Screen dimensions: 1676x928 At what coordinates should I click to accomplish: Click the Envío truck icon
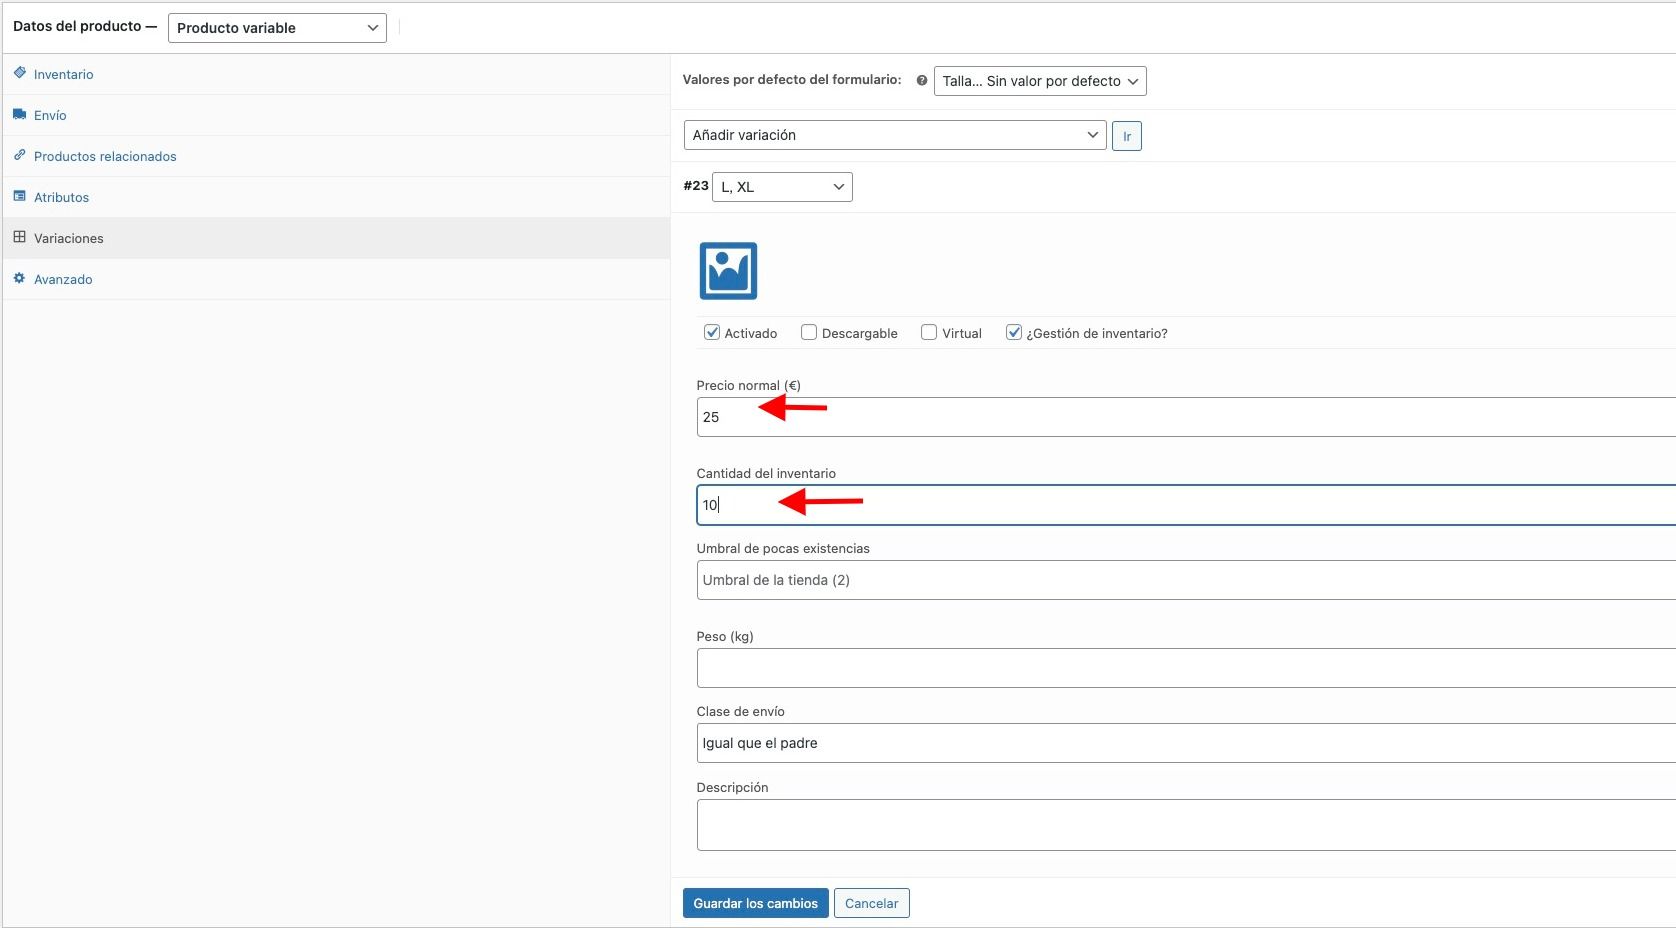pyautogui.click(x=19, y=114)
